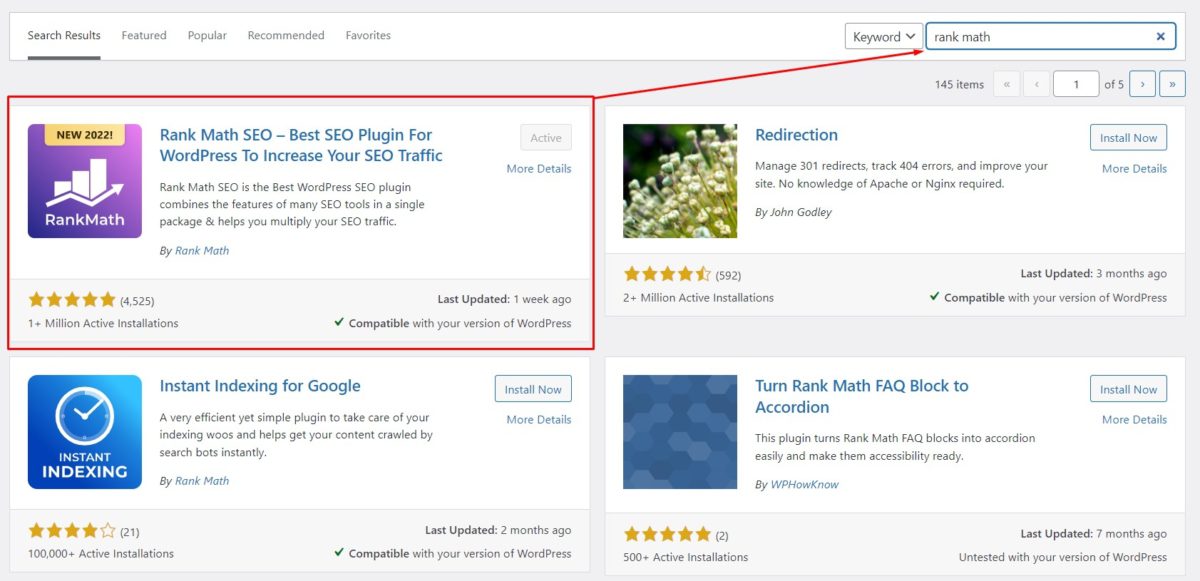Click the next-page arrow icon
Viewport: 1200px width, 581px height.
click(1142, 84)
